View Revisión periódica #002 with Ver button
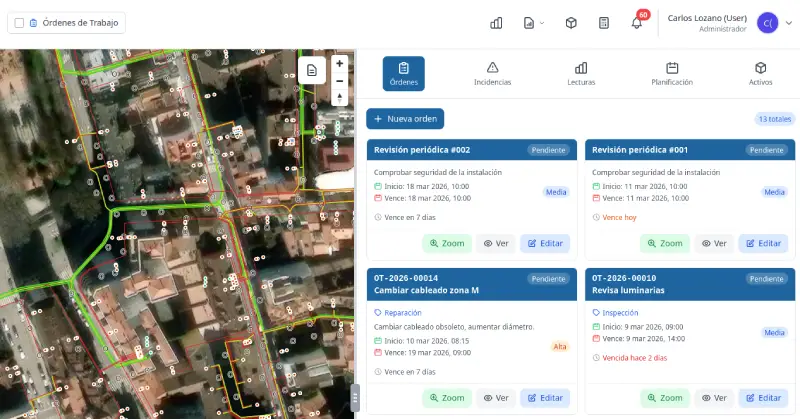 point(496,243)
